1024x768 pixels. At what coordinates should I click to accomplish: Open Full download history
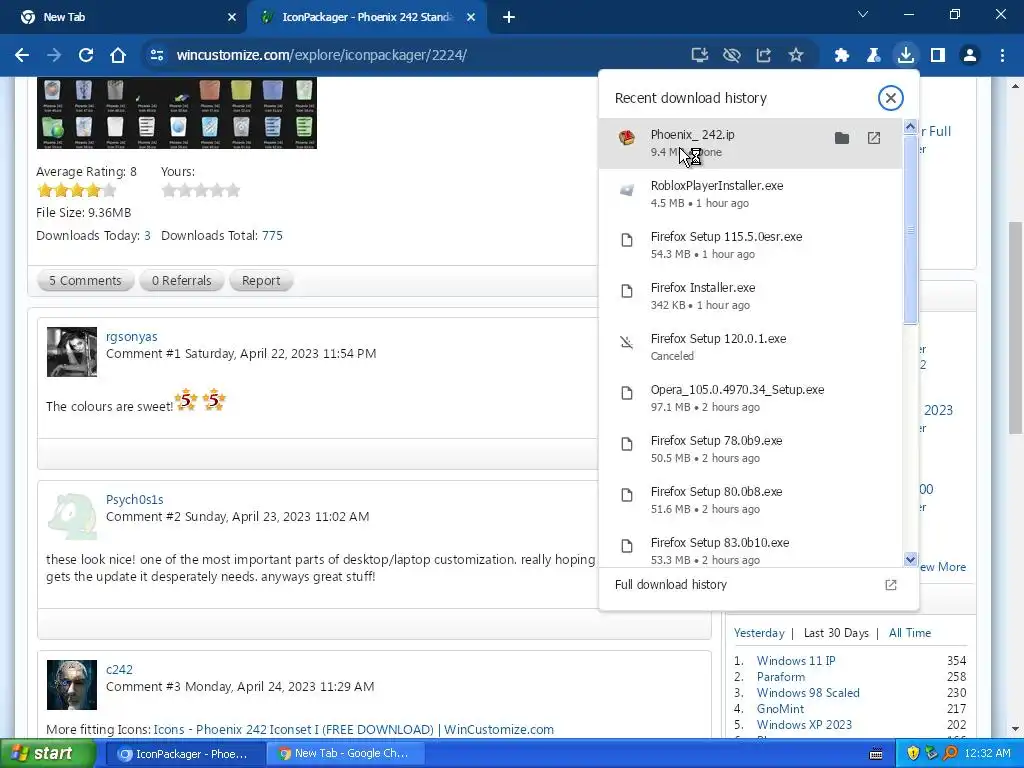(x=758, y=584)
